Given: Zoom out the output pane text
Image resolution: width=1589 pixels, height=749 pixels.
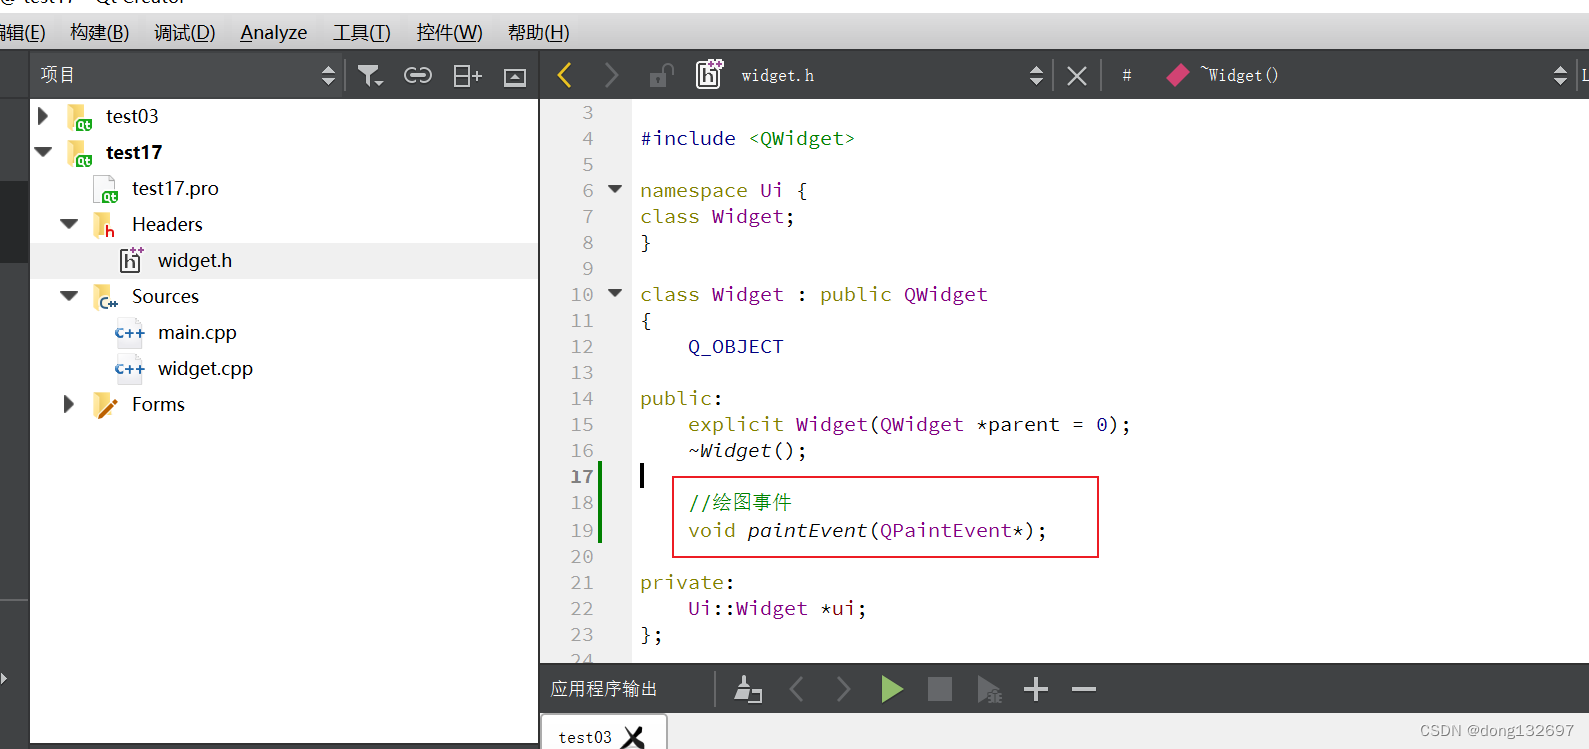Looking at the screenshot, I should click(x=1084, y=689).
